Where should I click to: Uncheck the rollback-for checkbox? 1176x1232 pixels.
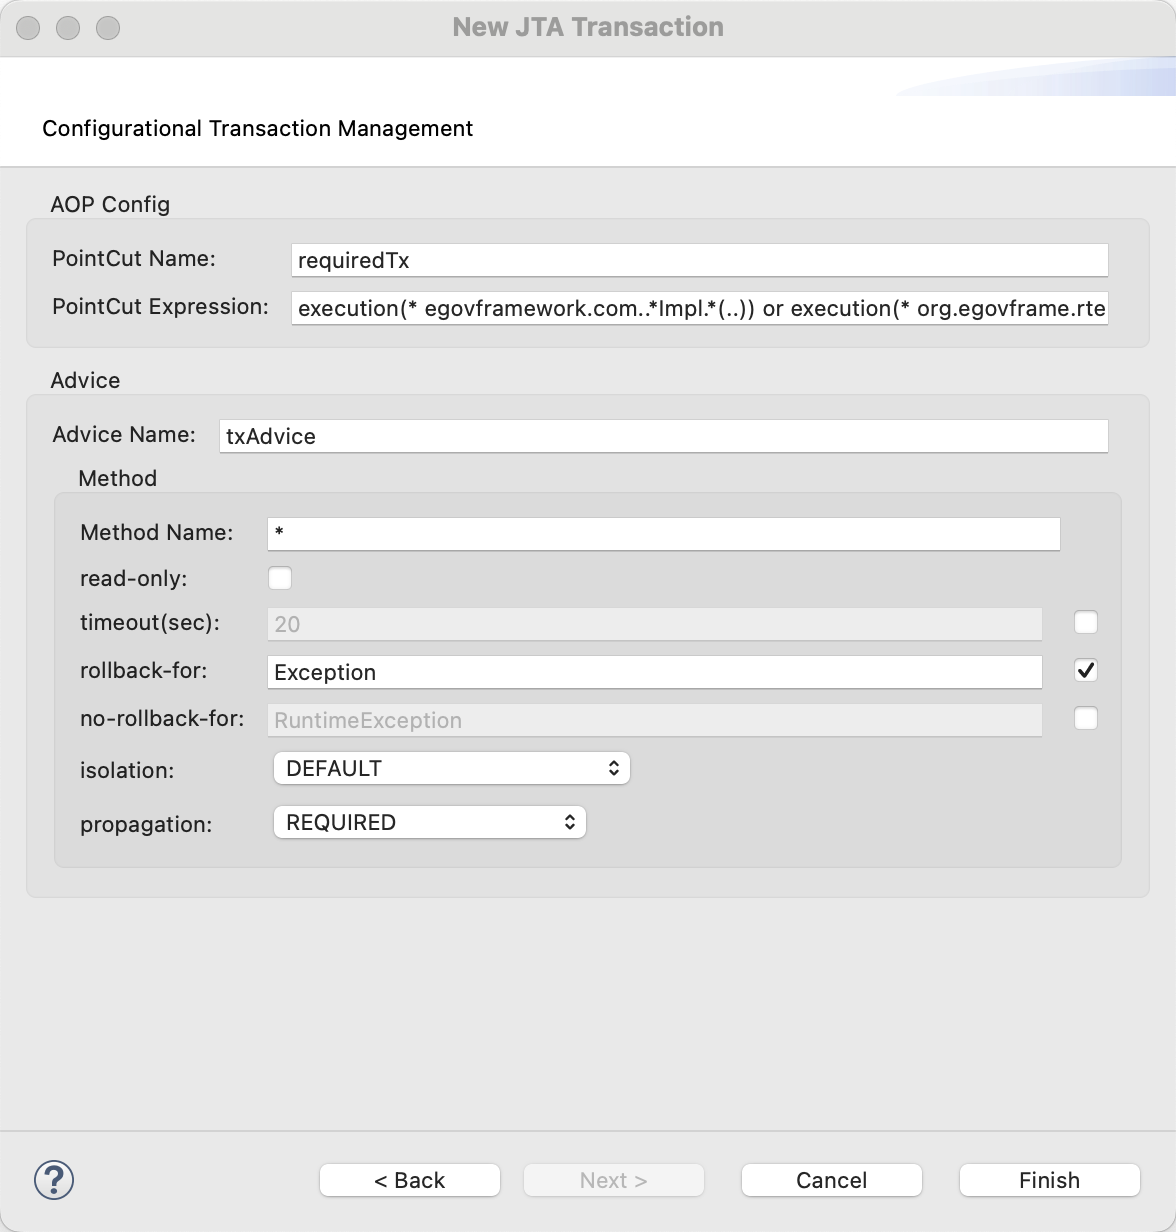click(1085, 670)
